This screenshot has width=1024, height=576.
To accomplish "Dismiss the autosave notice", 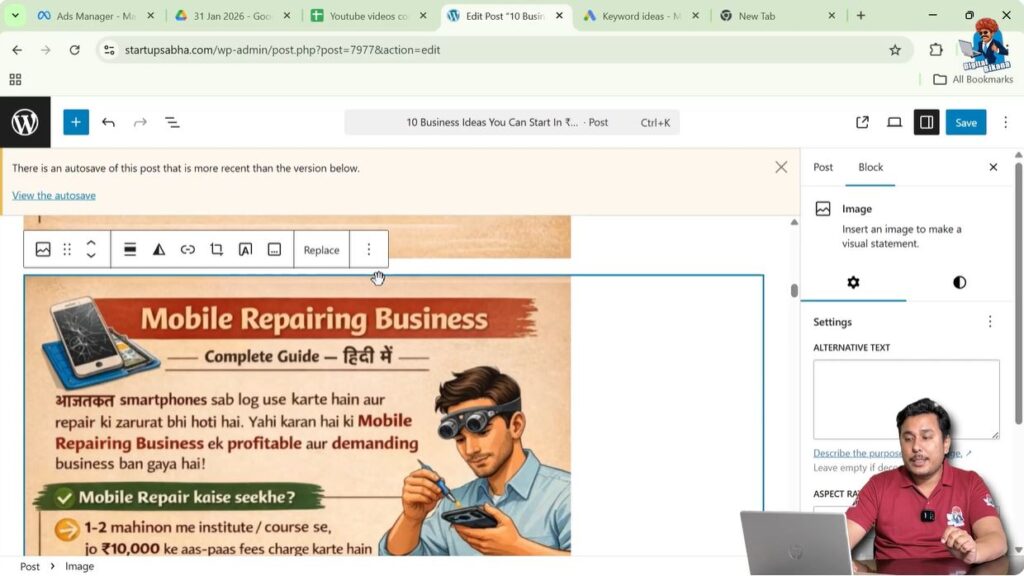I will [781, 167].
